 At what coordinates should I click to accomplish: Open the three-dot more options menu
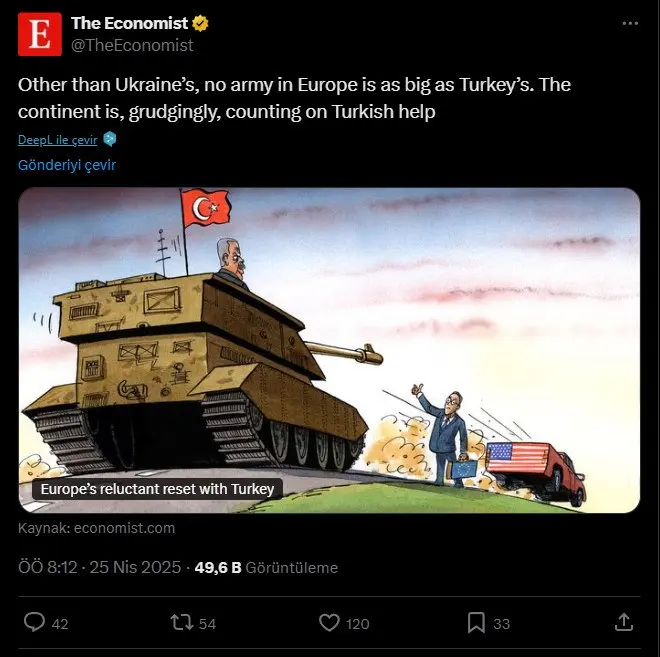point(630,24)
